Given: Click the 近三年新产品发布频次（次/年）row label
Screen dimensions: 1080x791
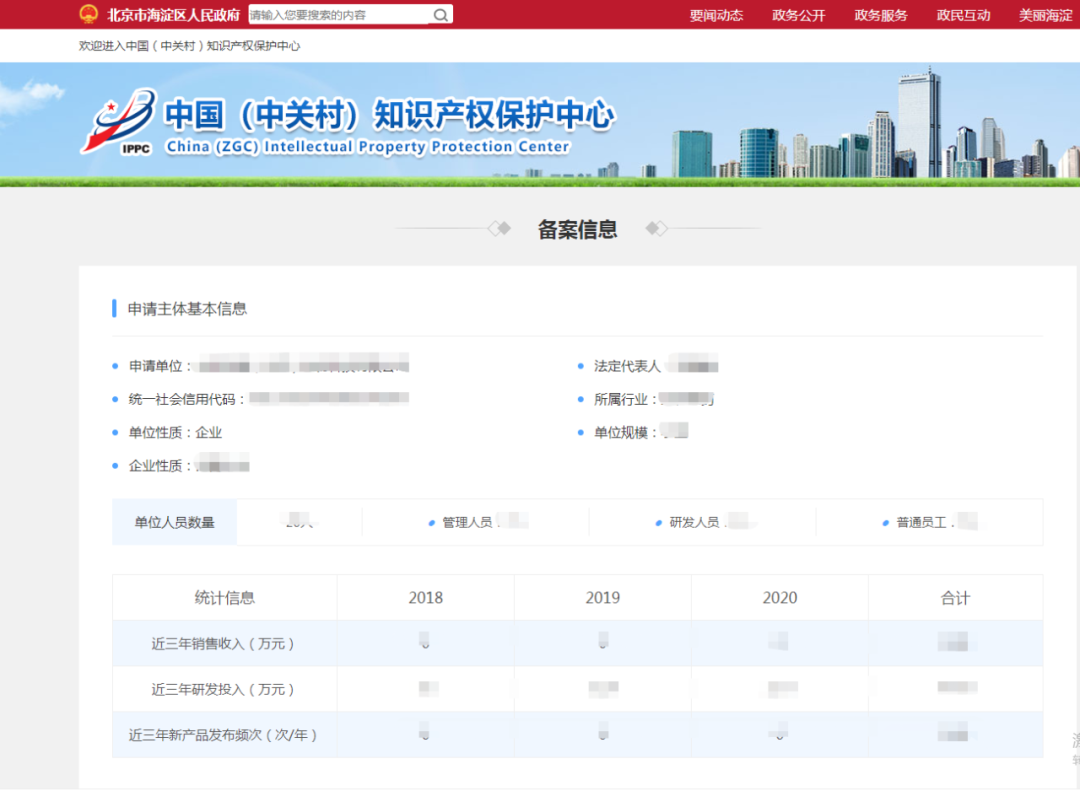Looking at the screenshot, I should [224, 735].
